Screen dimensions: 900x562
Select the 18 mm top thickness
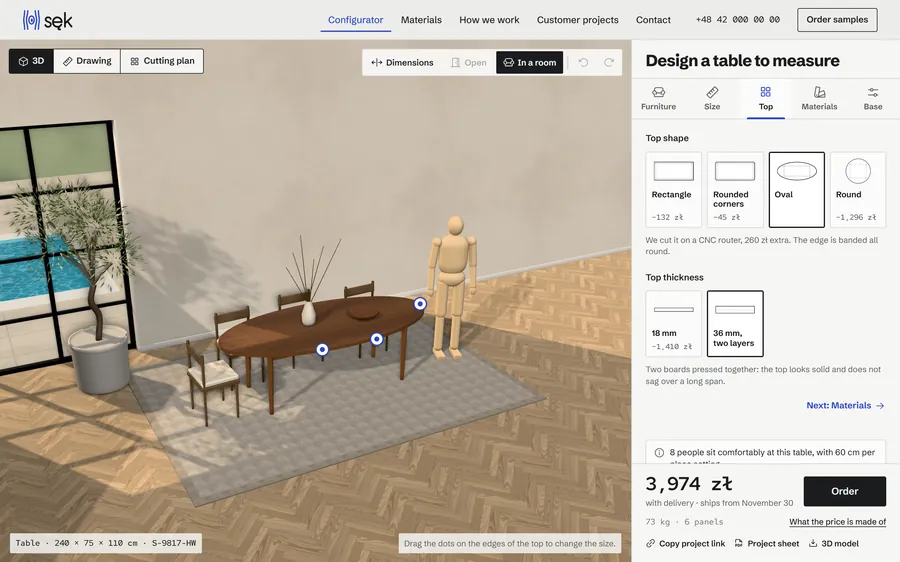[673, 323]
